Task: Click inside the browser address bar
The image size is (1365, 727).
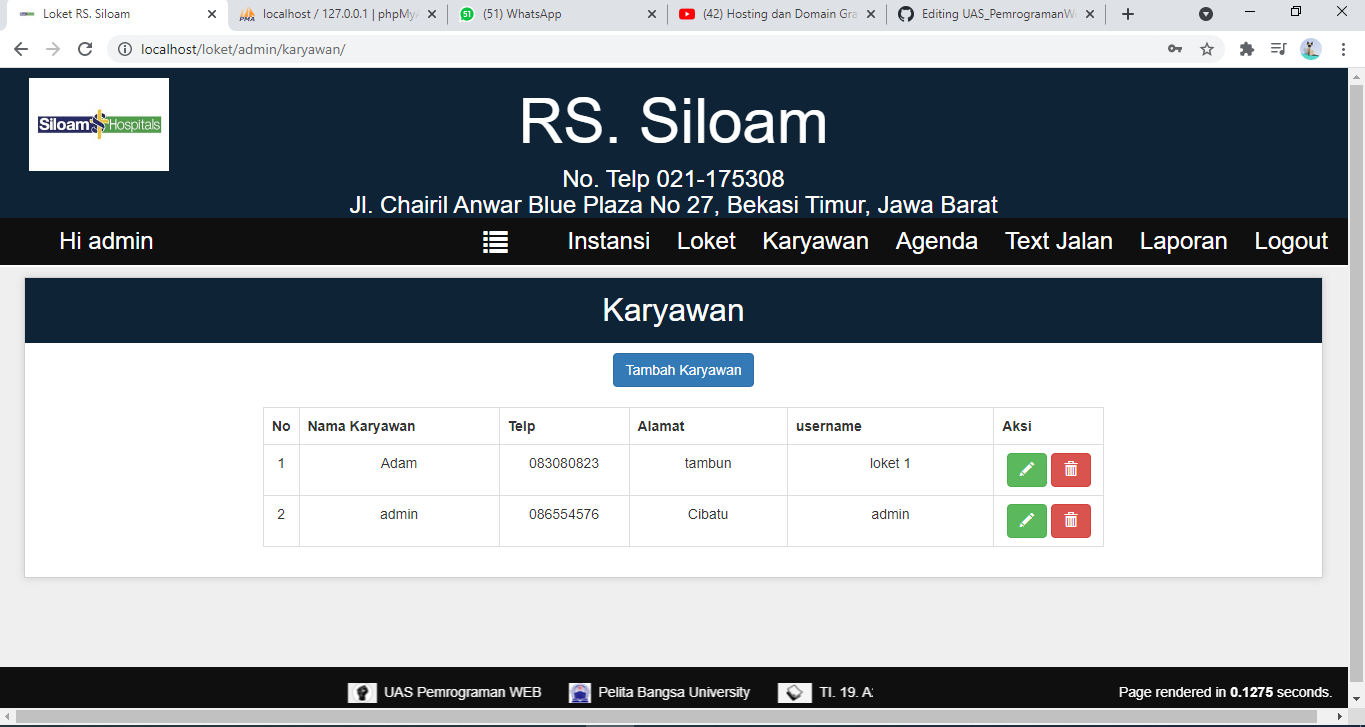Action: (x=400, y=47)
